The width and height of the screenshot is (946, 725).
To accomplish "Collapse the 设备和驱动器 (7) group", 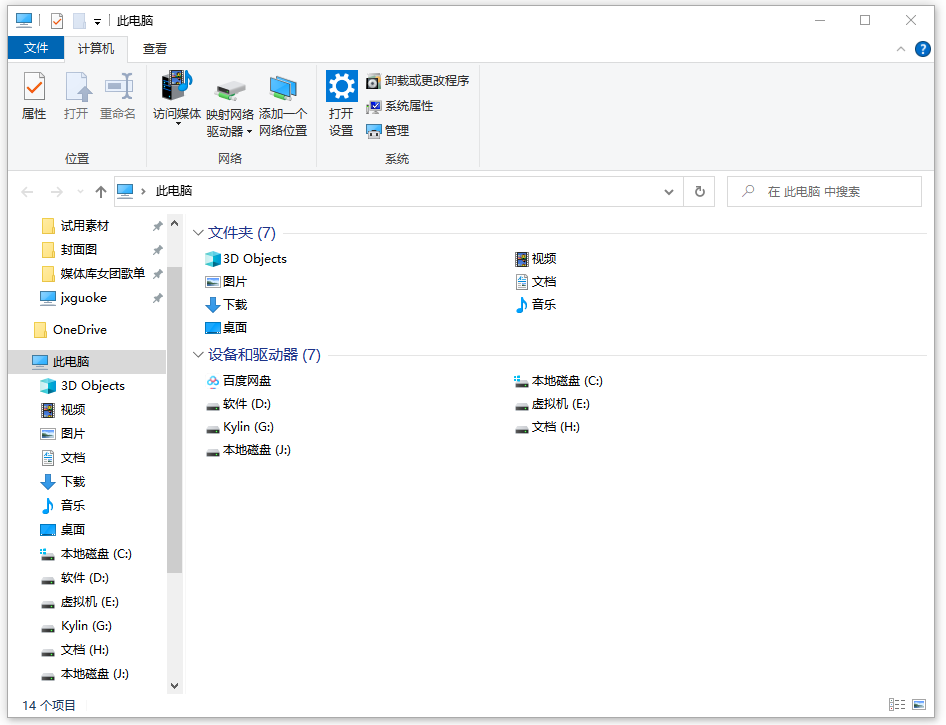I will click(x=198, y=355).
